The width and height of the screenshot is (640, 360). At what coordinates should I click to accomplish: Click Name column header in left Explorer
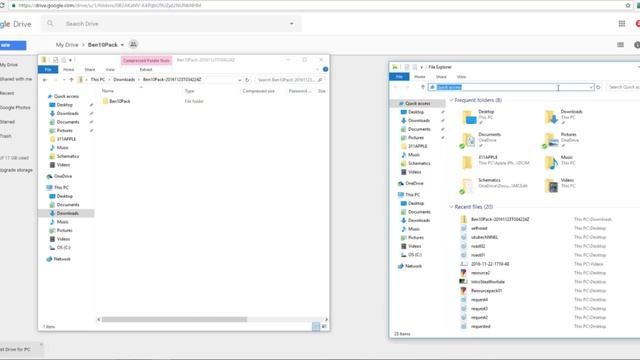coord(108,91)
